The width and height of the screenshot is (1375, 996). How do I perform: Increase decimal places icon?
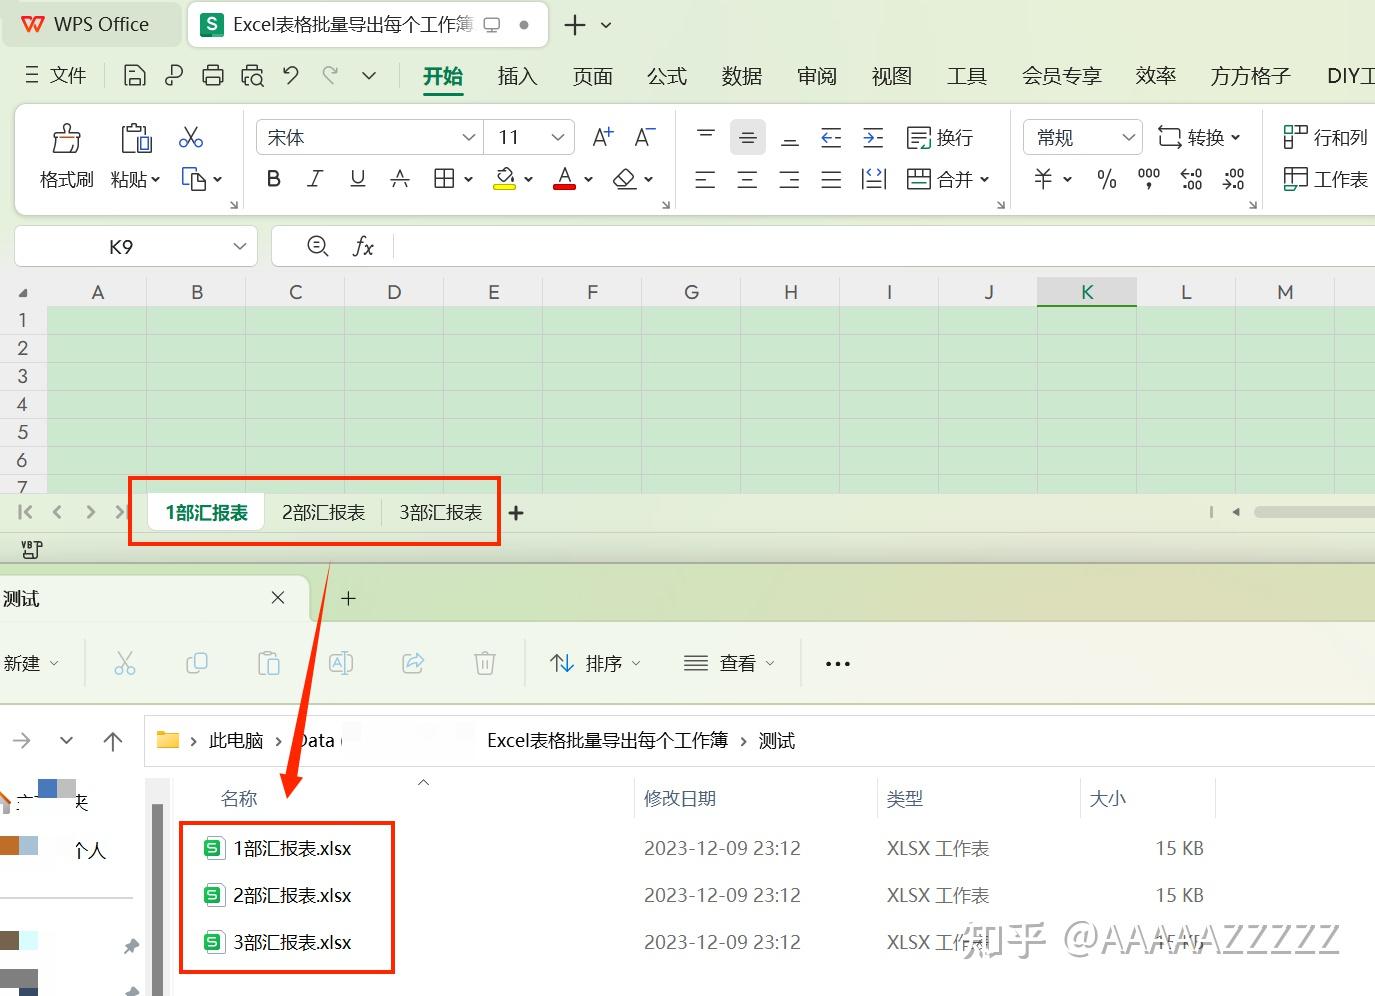pos(1191,179)
